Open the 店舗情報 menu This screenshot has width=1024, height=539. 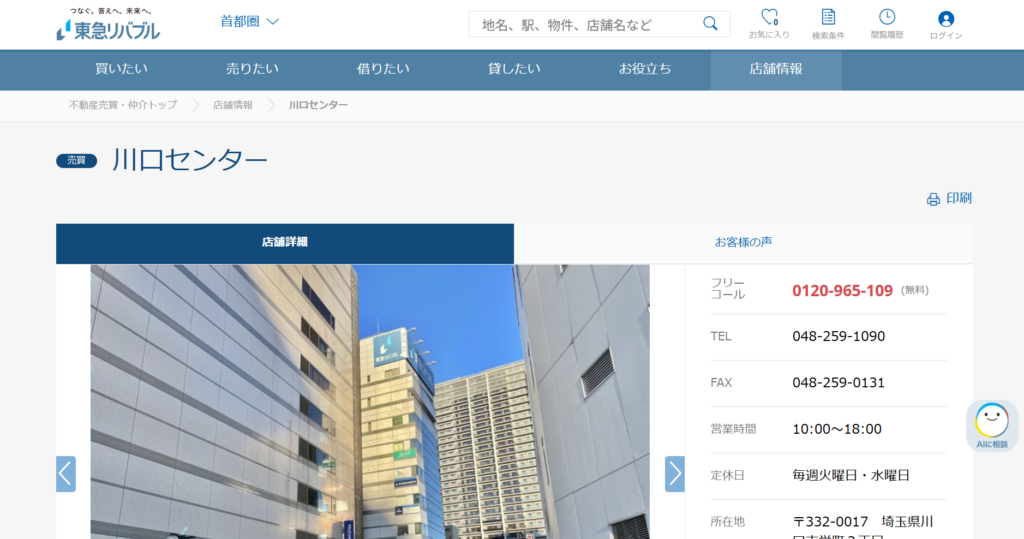click(776, 69)
